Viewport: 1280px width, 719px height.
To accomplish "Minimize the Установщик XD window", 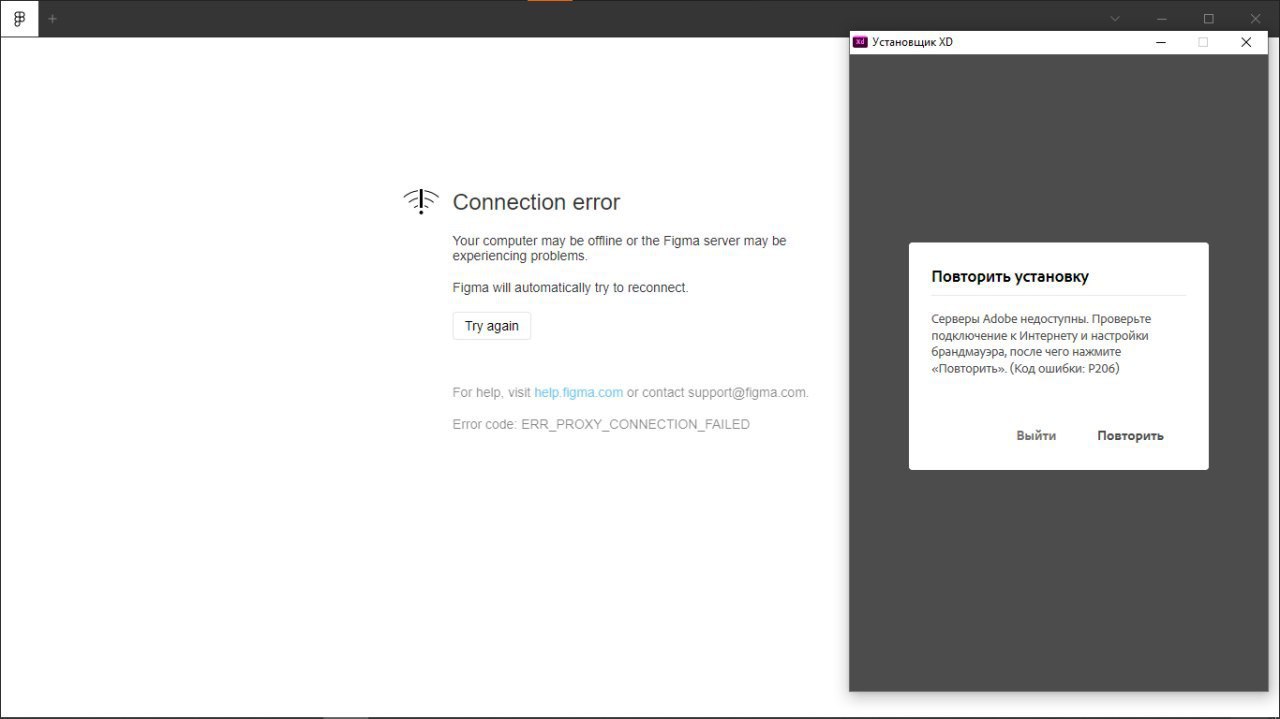I will 1161,42.
